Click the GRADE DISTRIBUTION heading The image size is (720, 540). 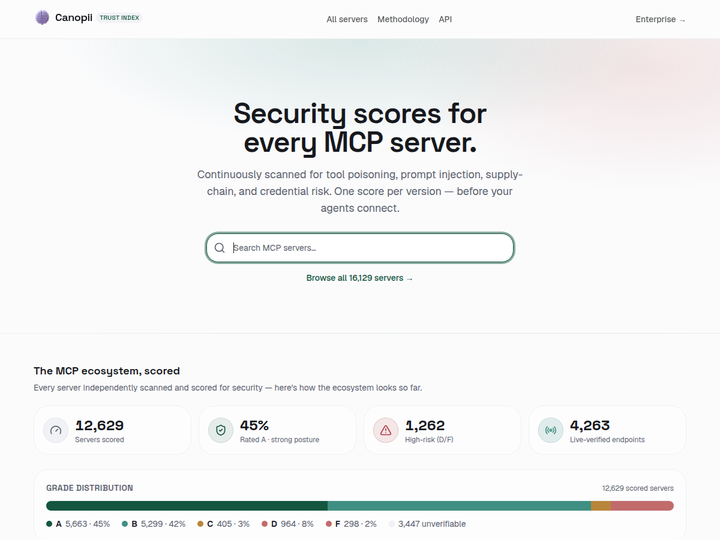pos(90,488)
